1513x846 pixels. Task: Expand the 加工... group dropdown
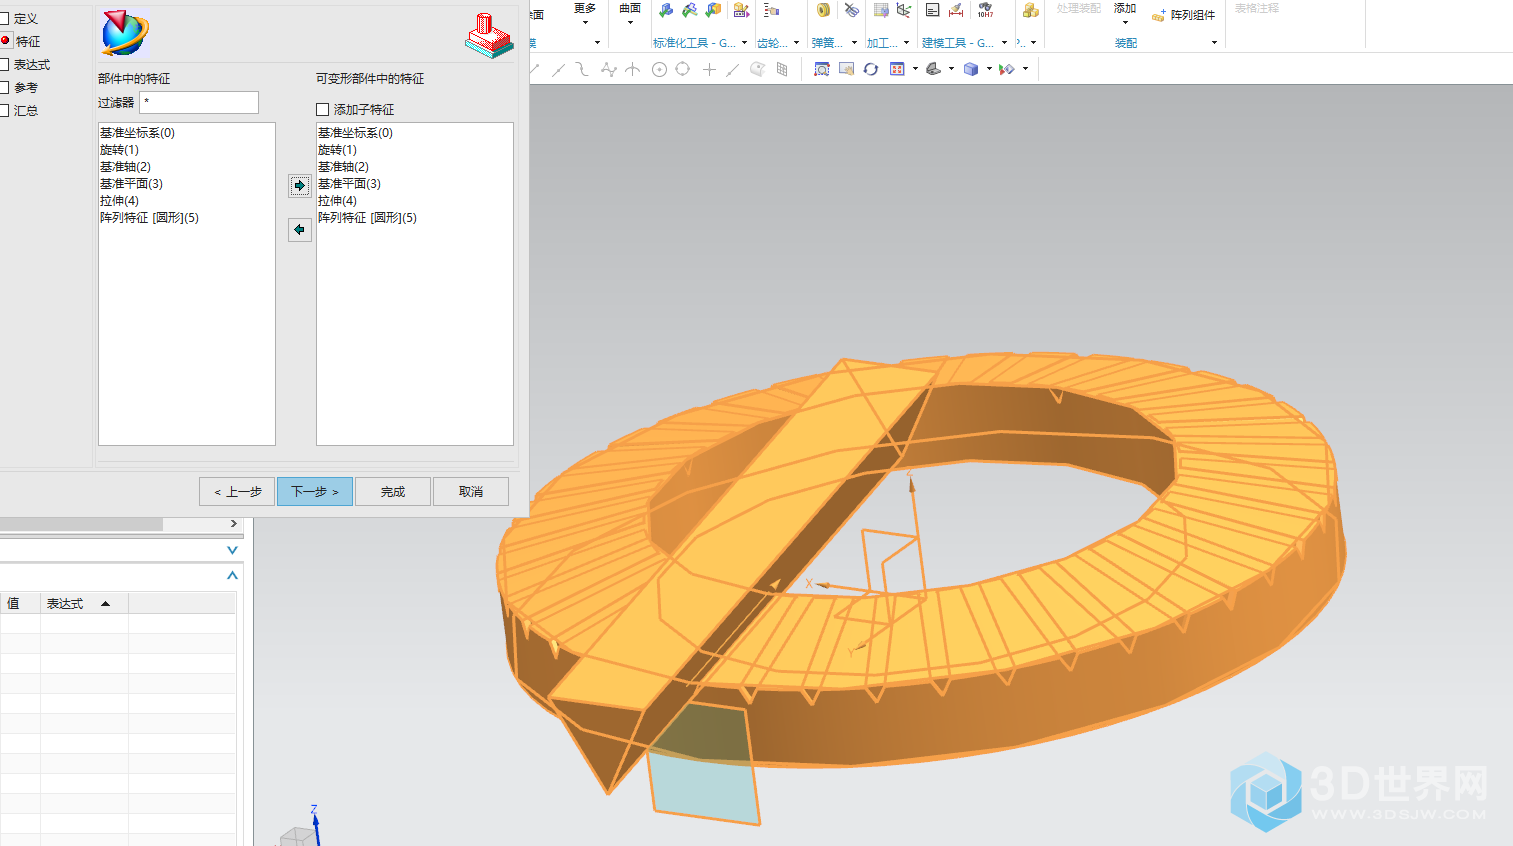click(x=906, y=43)
